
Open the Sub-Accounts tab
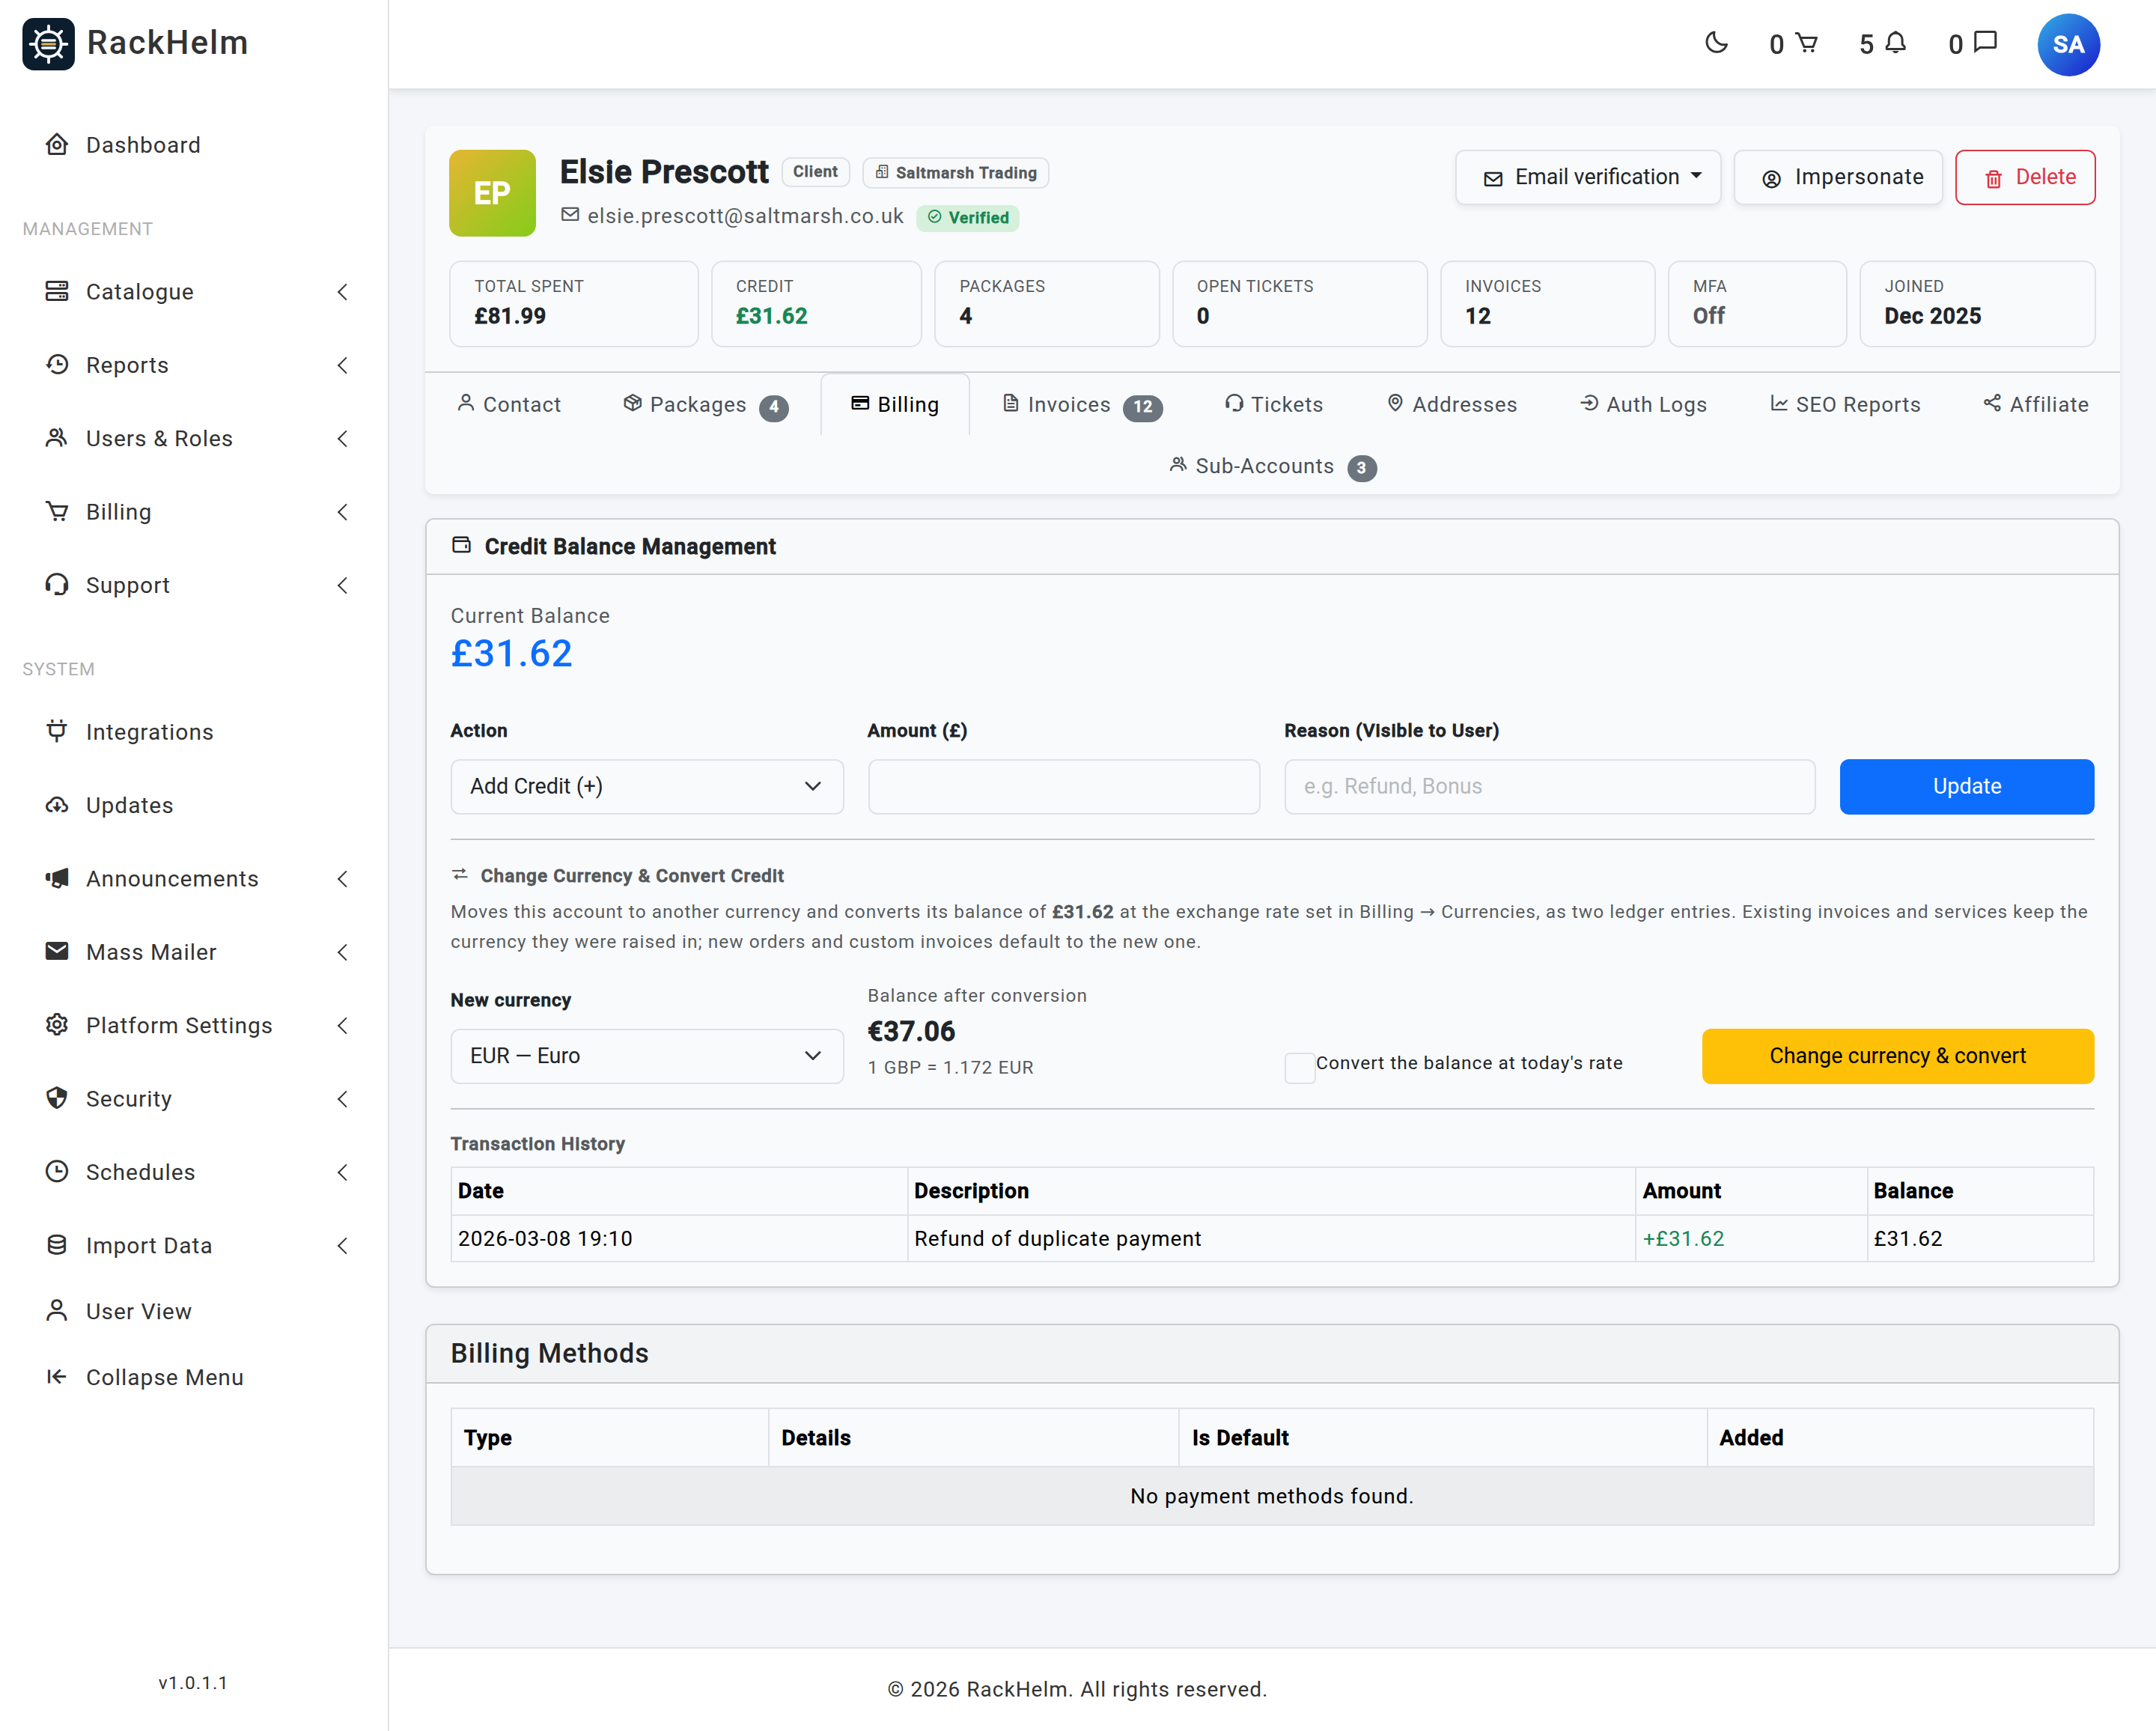1272,466
